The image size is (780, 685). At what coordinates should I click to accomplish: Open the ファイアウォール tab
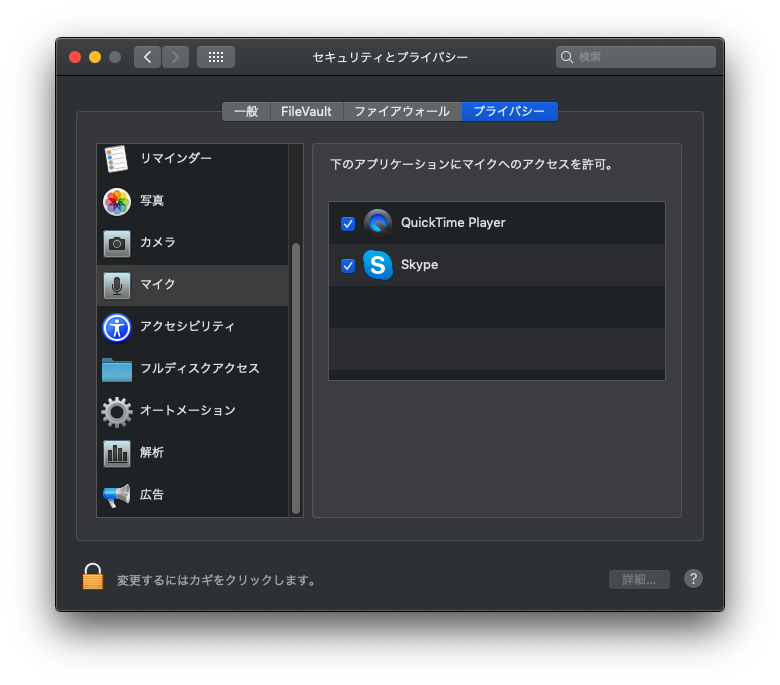[402, 111]
